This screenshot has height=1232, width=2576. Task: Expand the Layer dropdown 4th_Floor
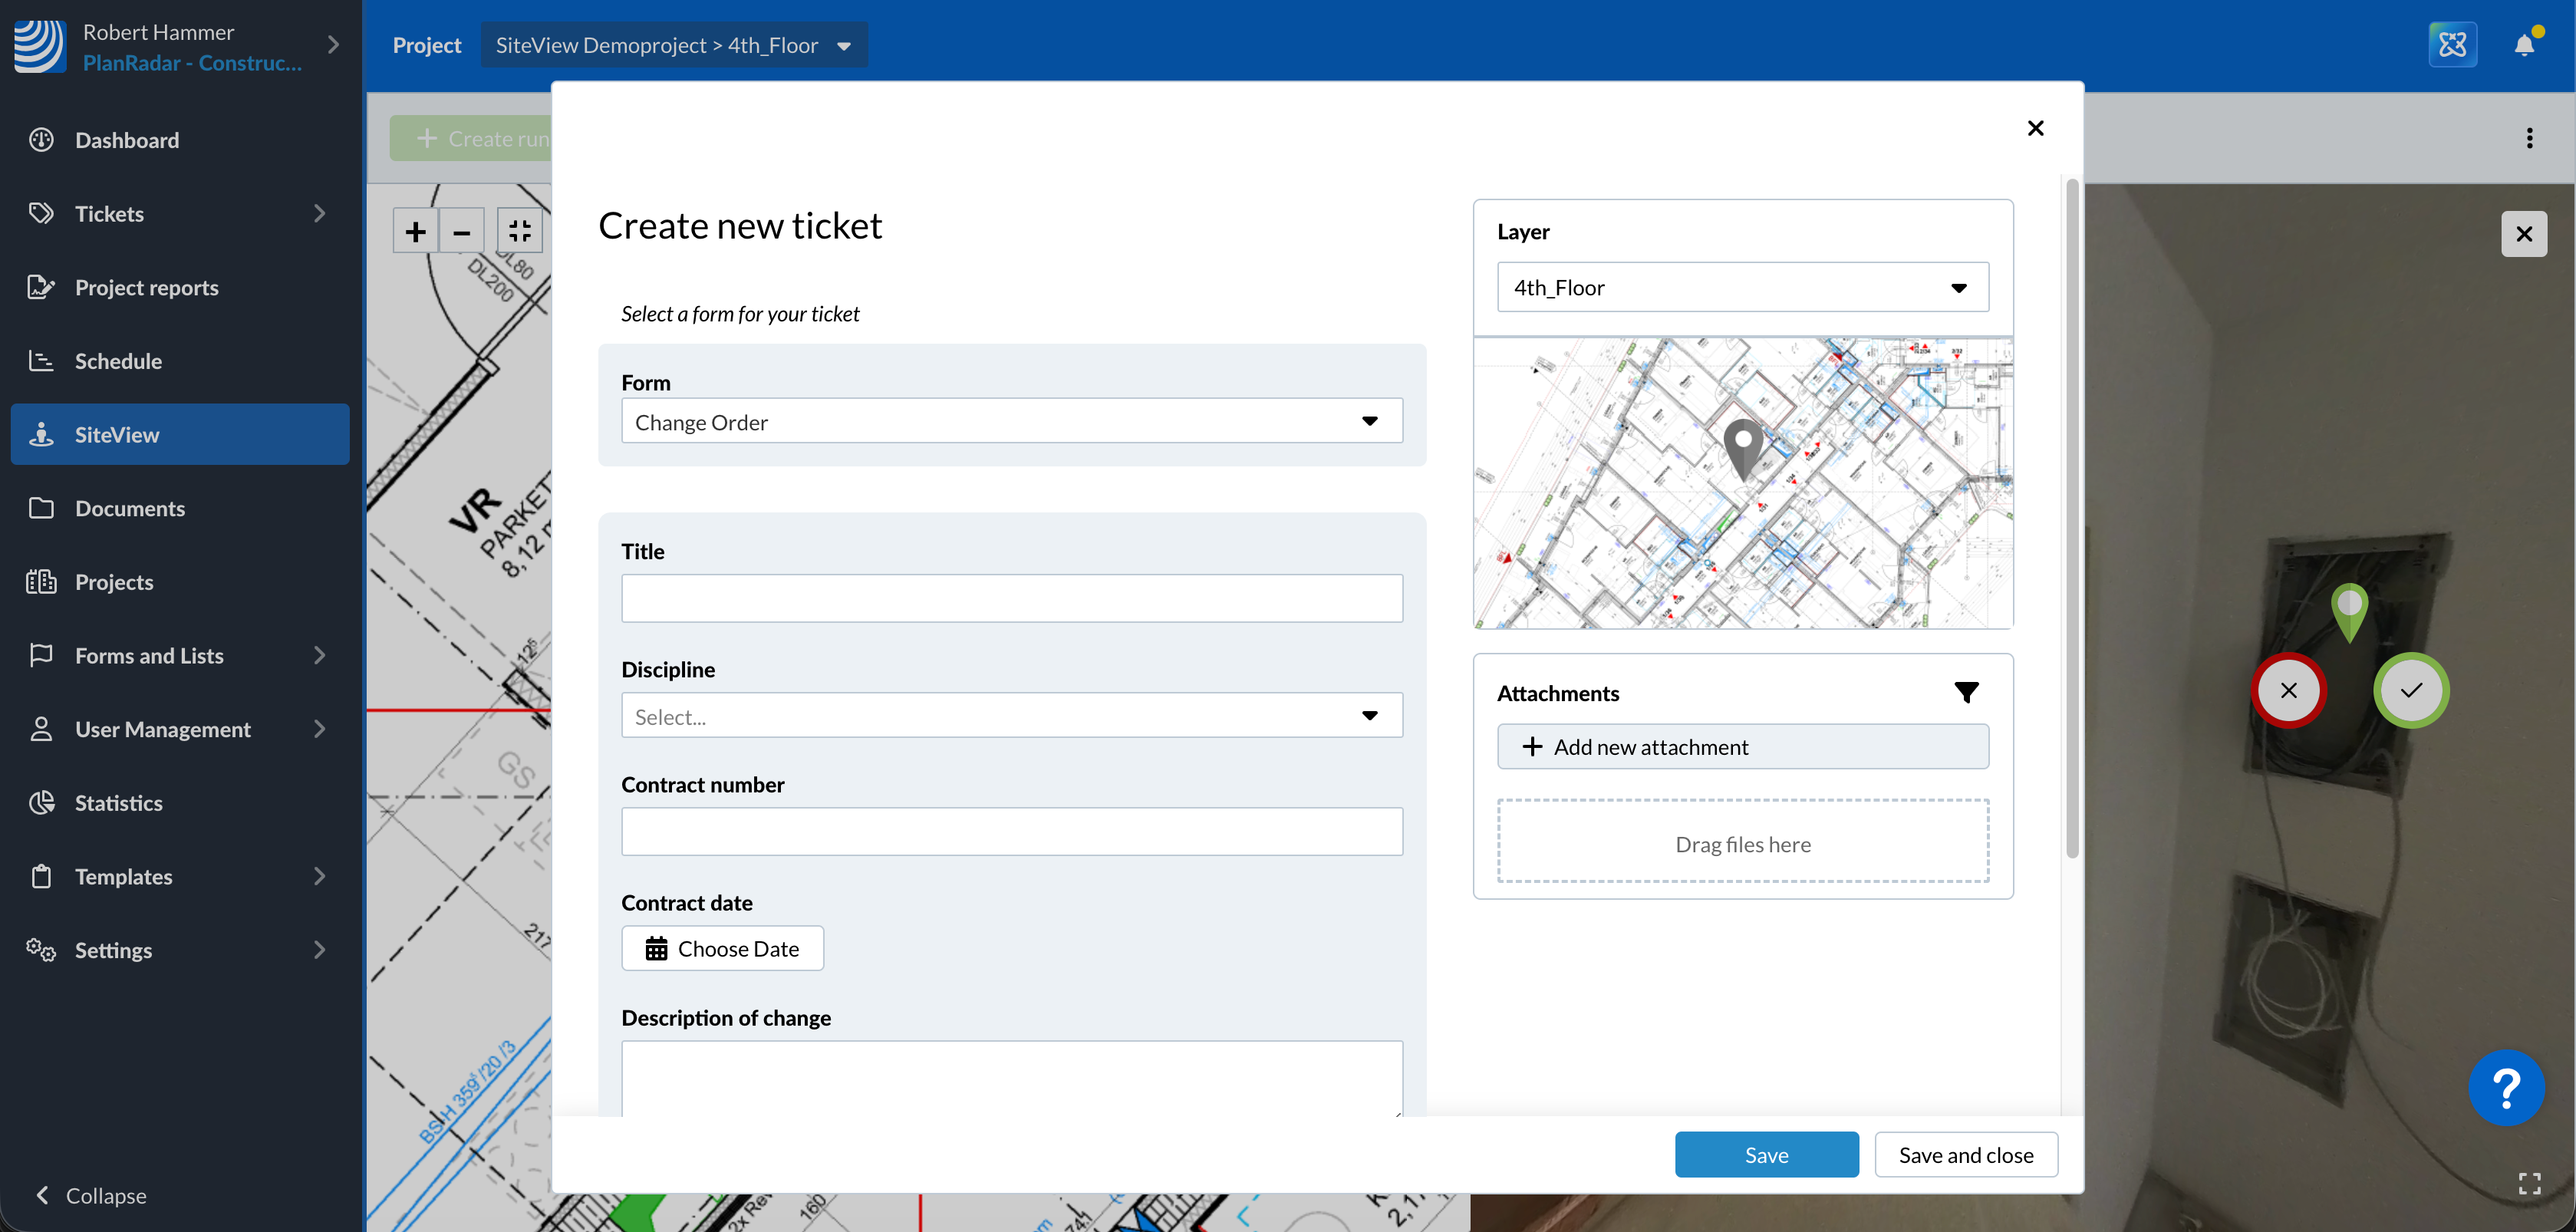point(1742,288)
